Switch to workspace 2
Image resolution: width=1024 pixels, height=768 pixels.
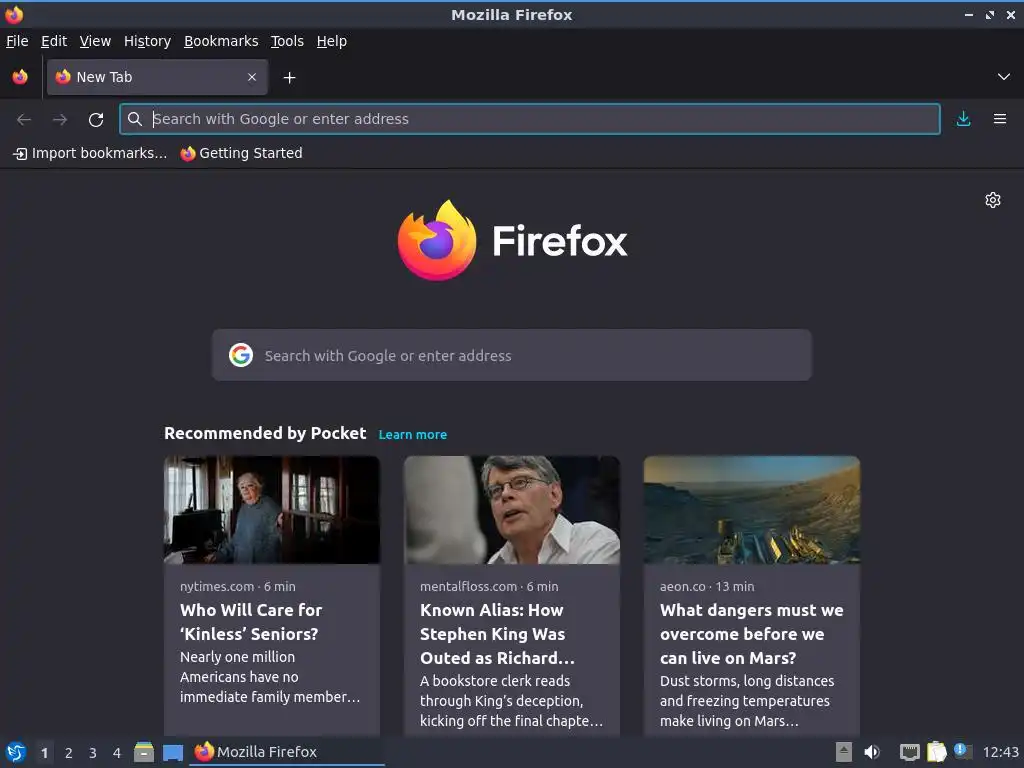coord(69,753)
